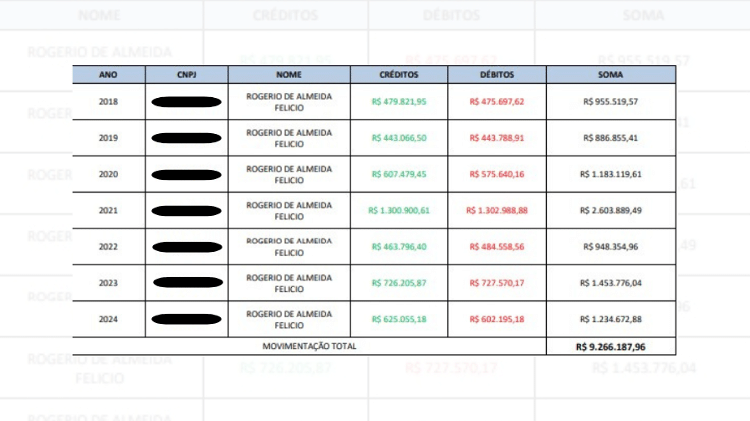Screen dimensions: 750x421
Task: Click the year 2022 cell
Action: pyautogui.click(x=109, y=247)
